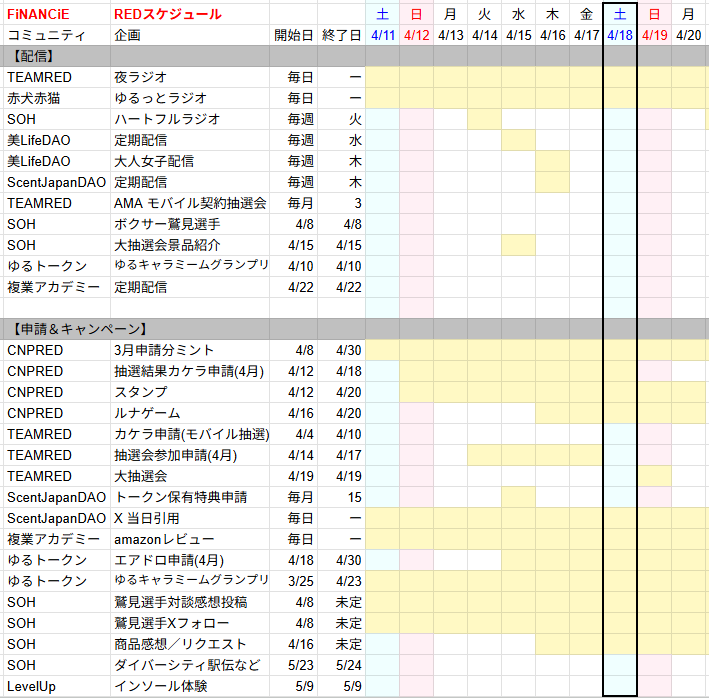
Task: Select the 終了日 column header
Action: 341,35
